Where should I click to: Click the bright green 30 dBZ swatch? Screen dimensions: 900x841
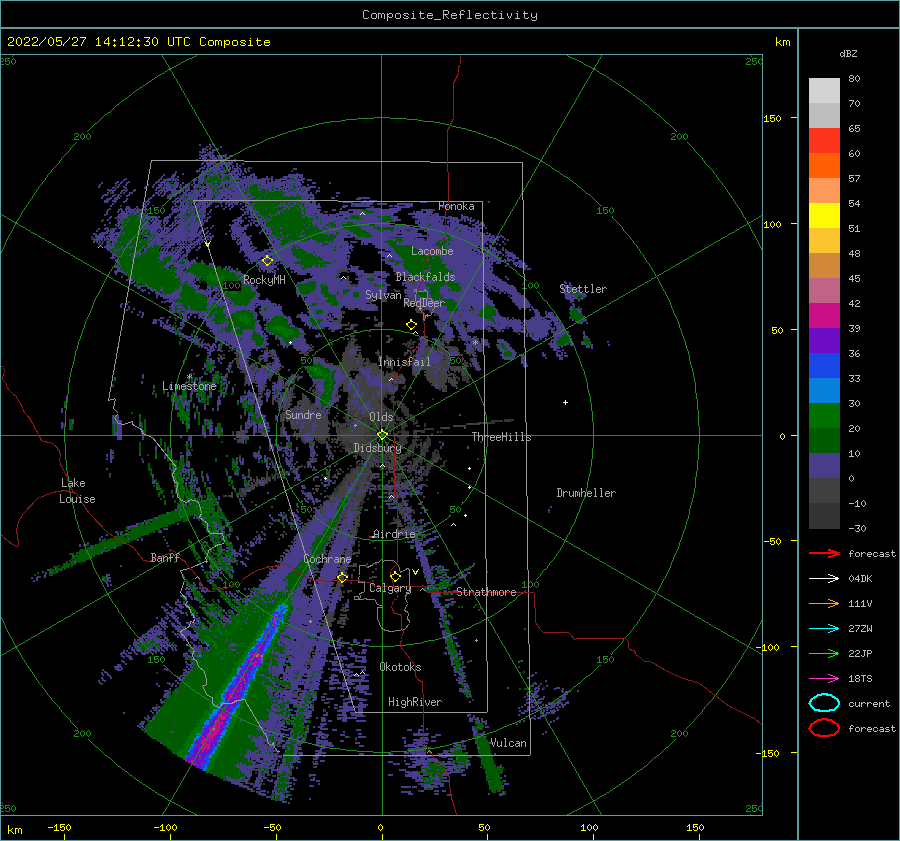[x=824, y=416]
